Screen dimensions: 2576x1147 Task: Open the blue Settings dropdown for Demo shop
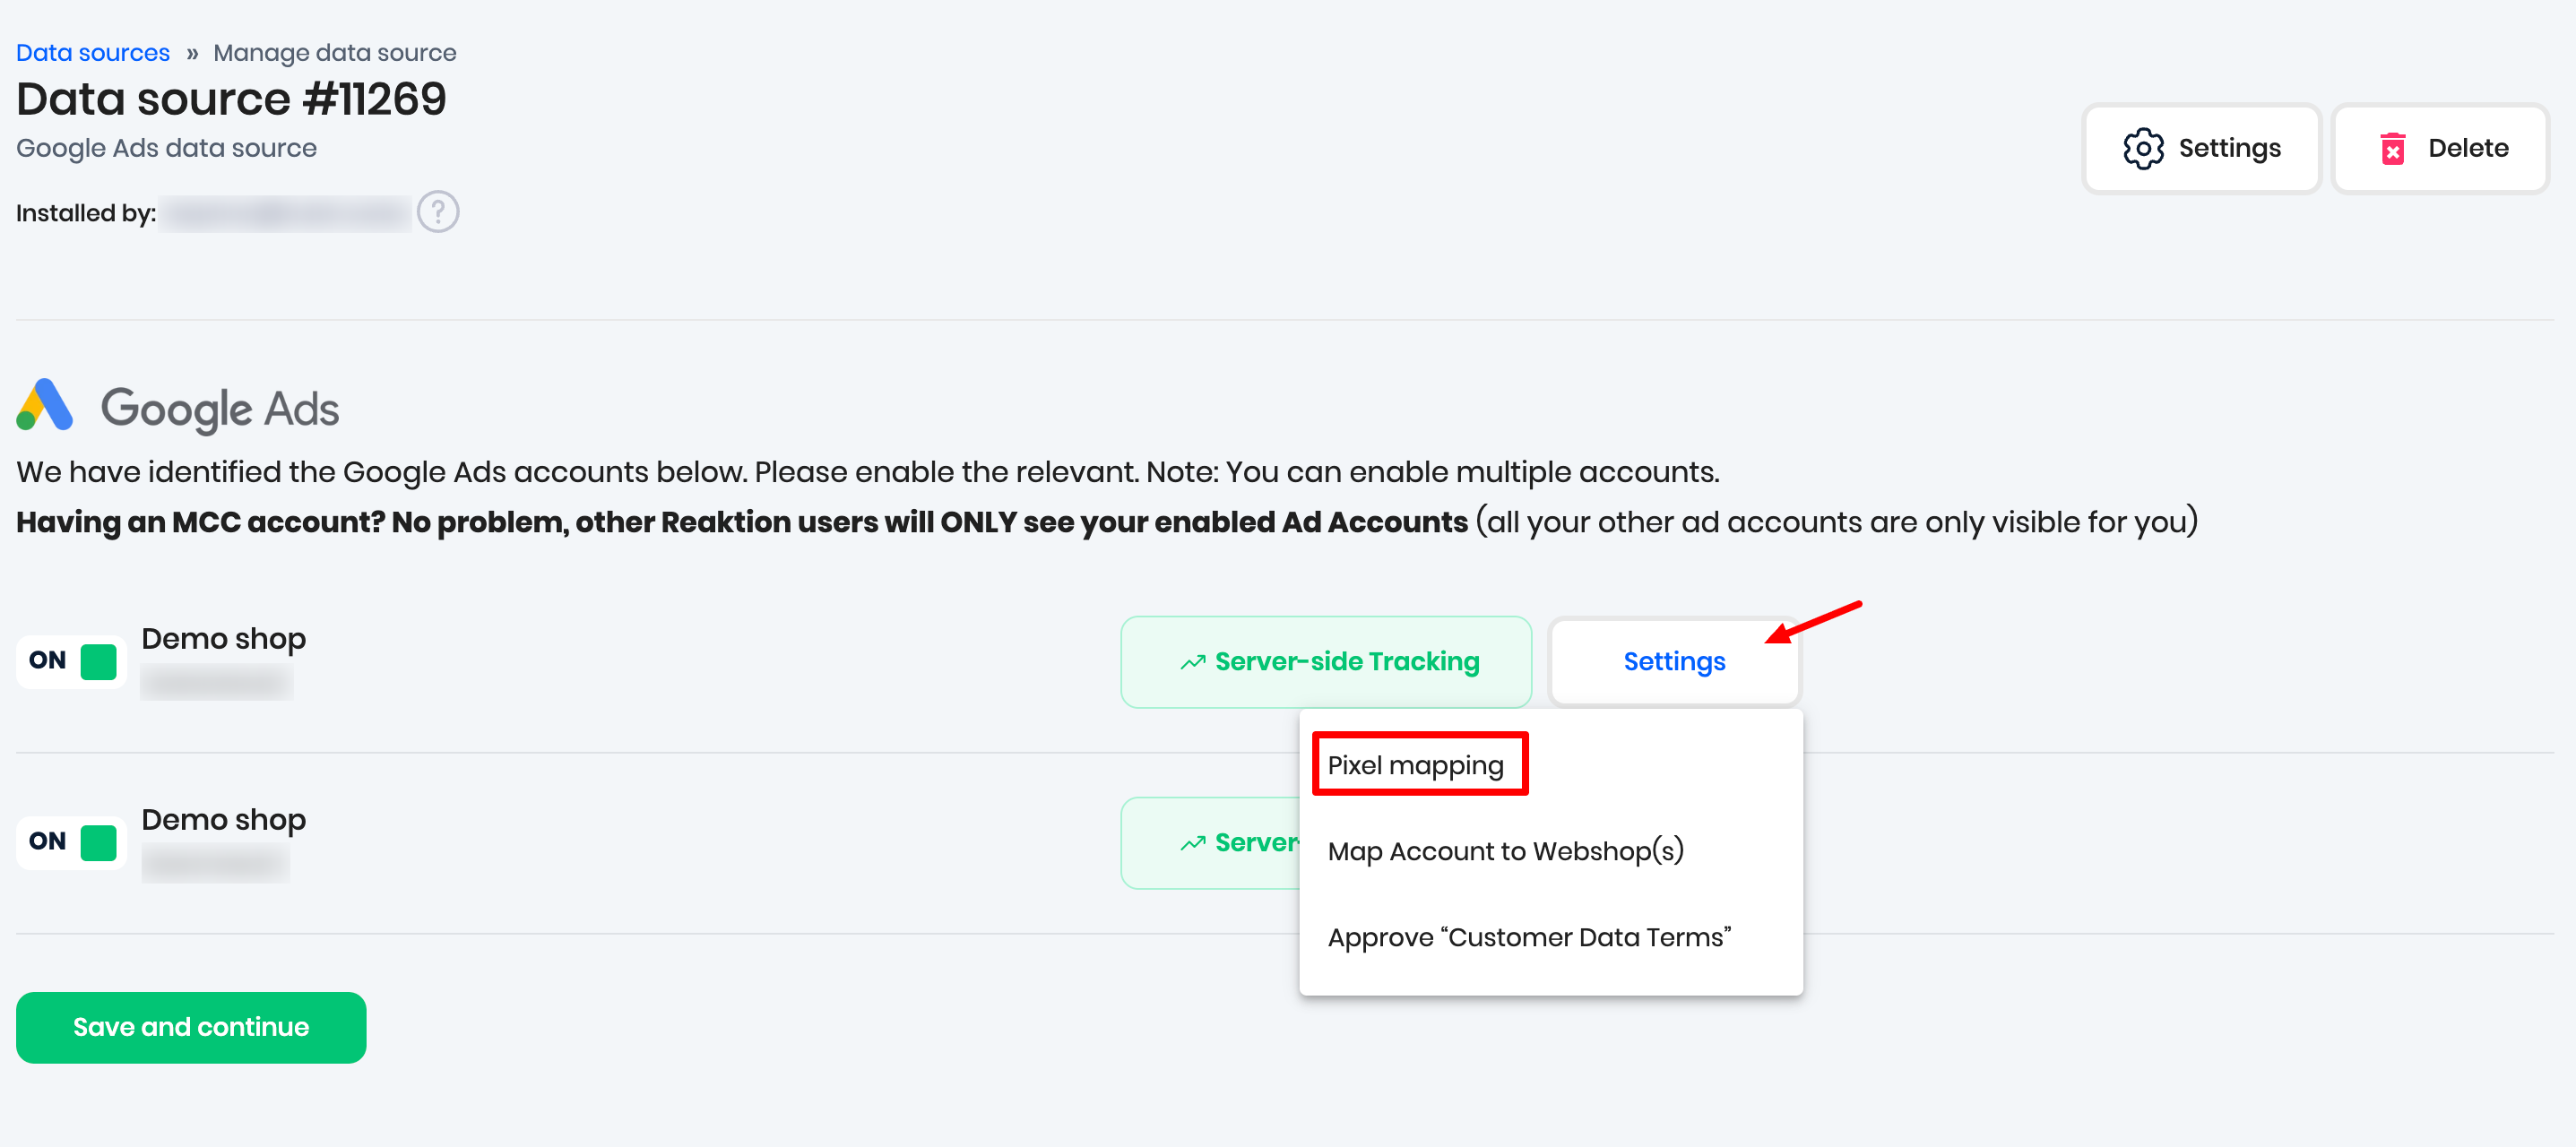click(1673, 661)
